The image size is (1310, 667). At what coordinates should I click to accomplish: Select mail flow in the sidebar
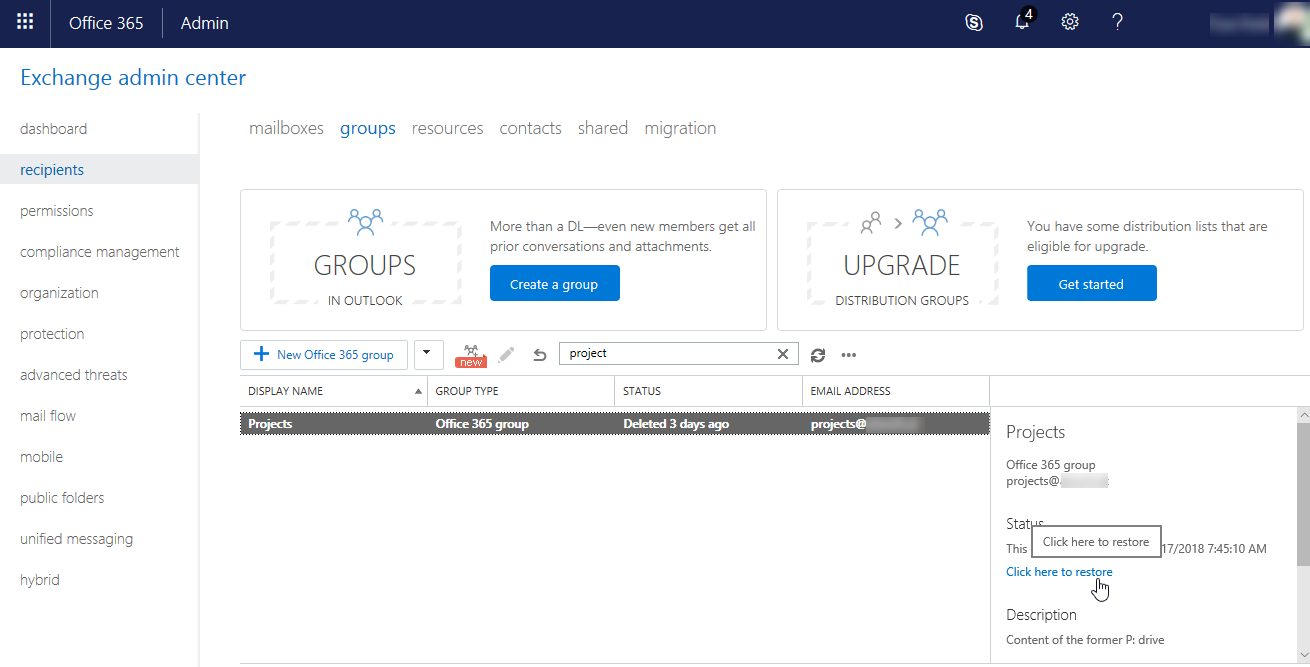coord(48,416)
